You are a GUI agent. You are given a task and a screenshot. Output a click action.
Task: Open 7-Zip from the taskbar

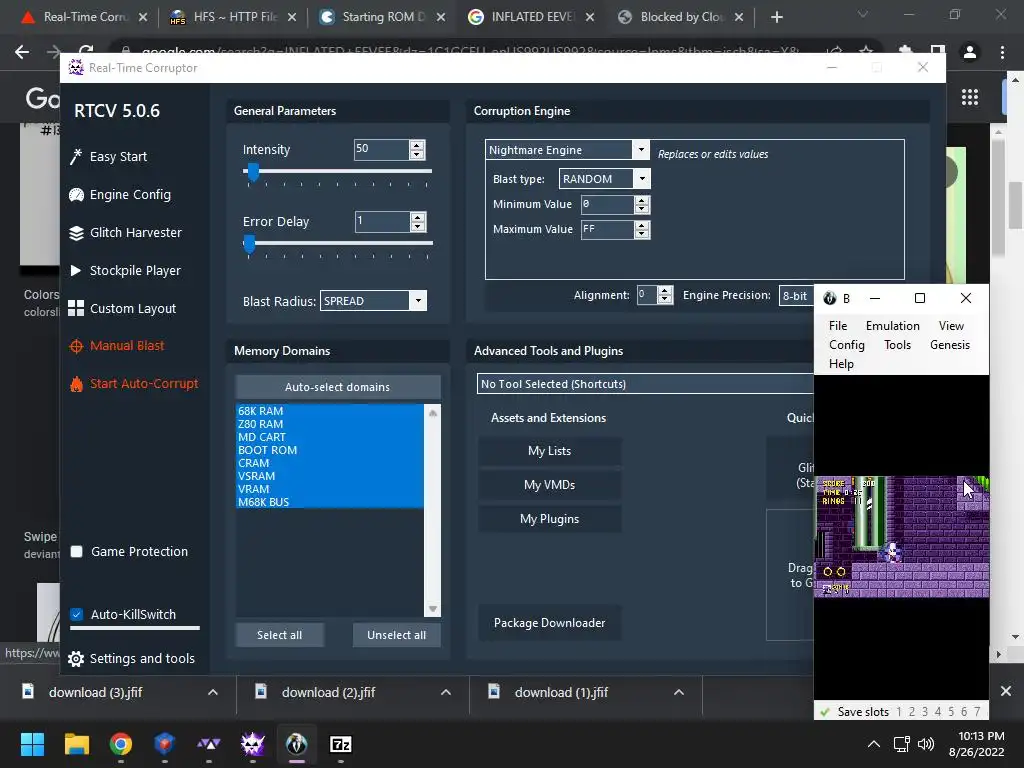[341, 744]
